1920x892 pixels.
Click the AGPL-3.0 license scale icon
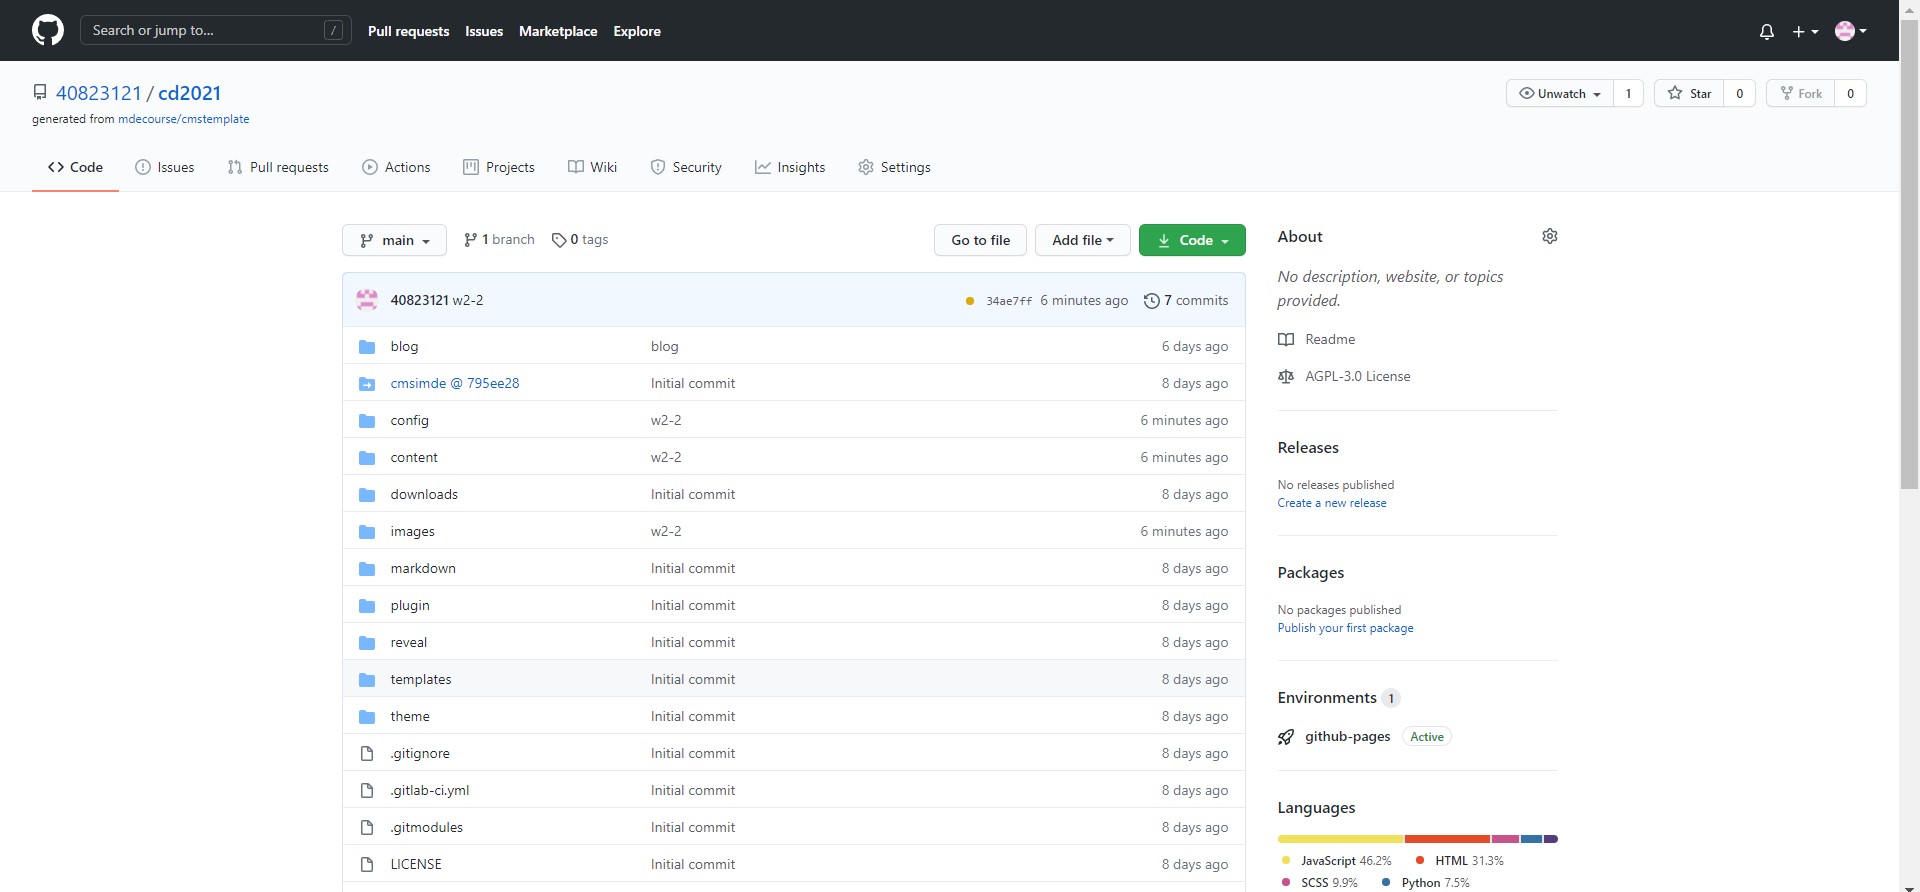(x=1286, y=376)
